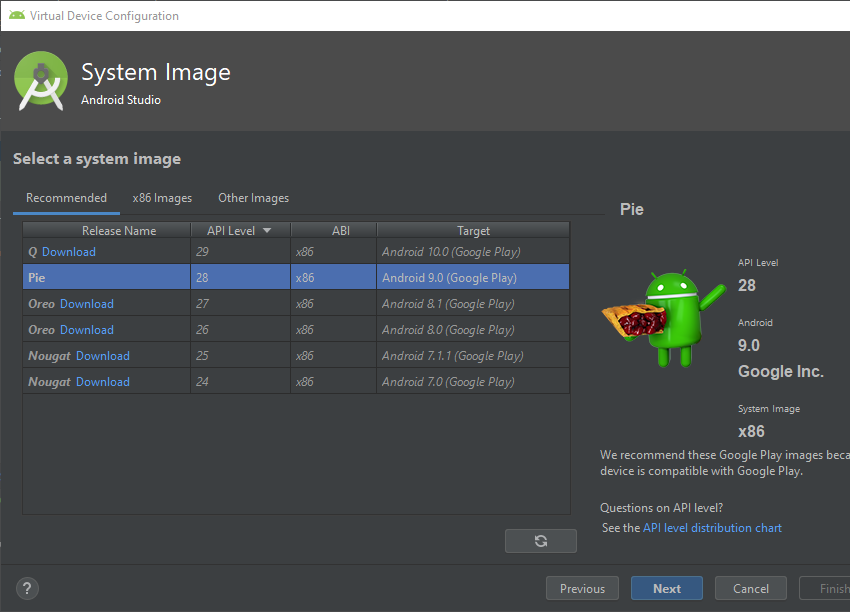This screenshot has height=612, width=850.
Task: Open the API level distribution chart link
Action: [712, 528]
